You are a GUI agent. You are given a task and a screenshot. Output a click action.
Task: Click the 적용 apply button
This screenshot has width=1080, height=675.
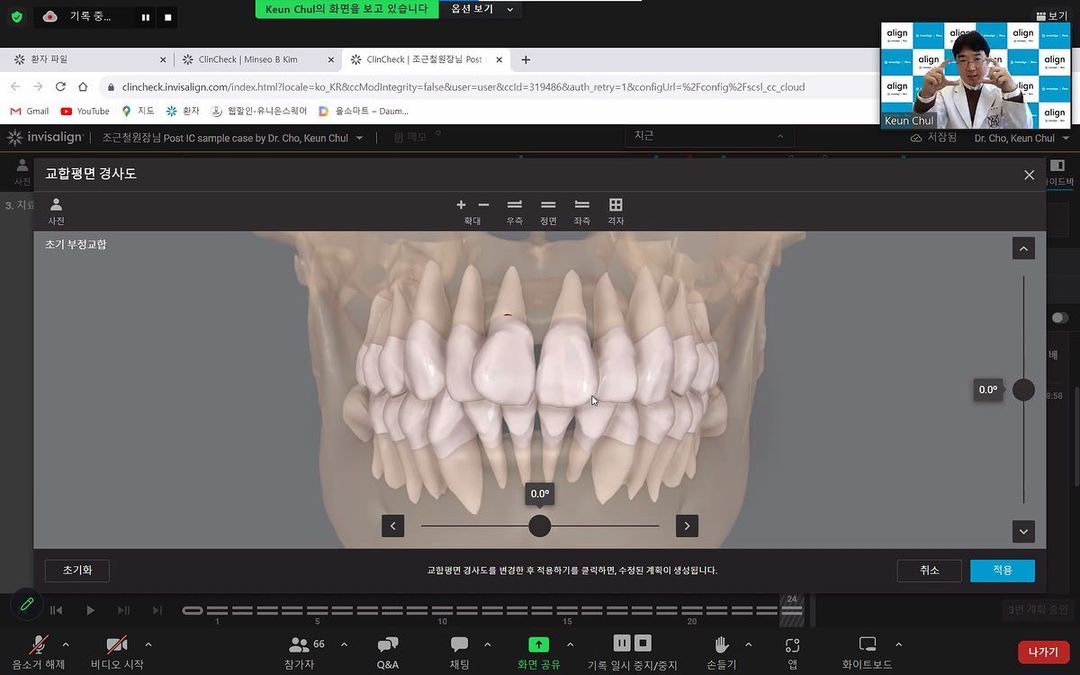pos(1002,570)
